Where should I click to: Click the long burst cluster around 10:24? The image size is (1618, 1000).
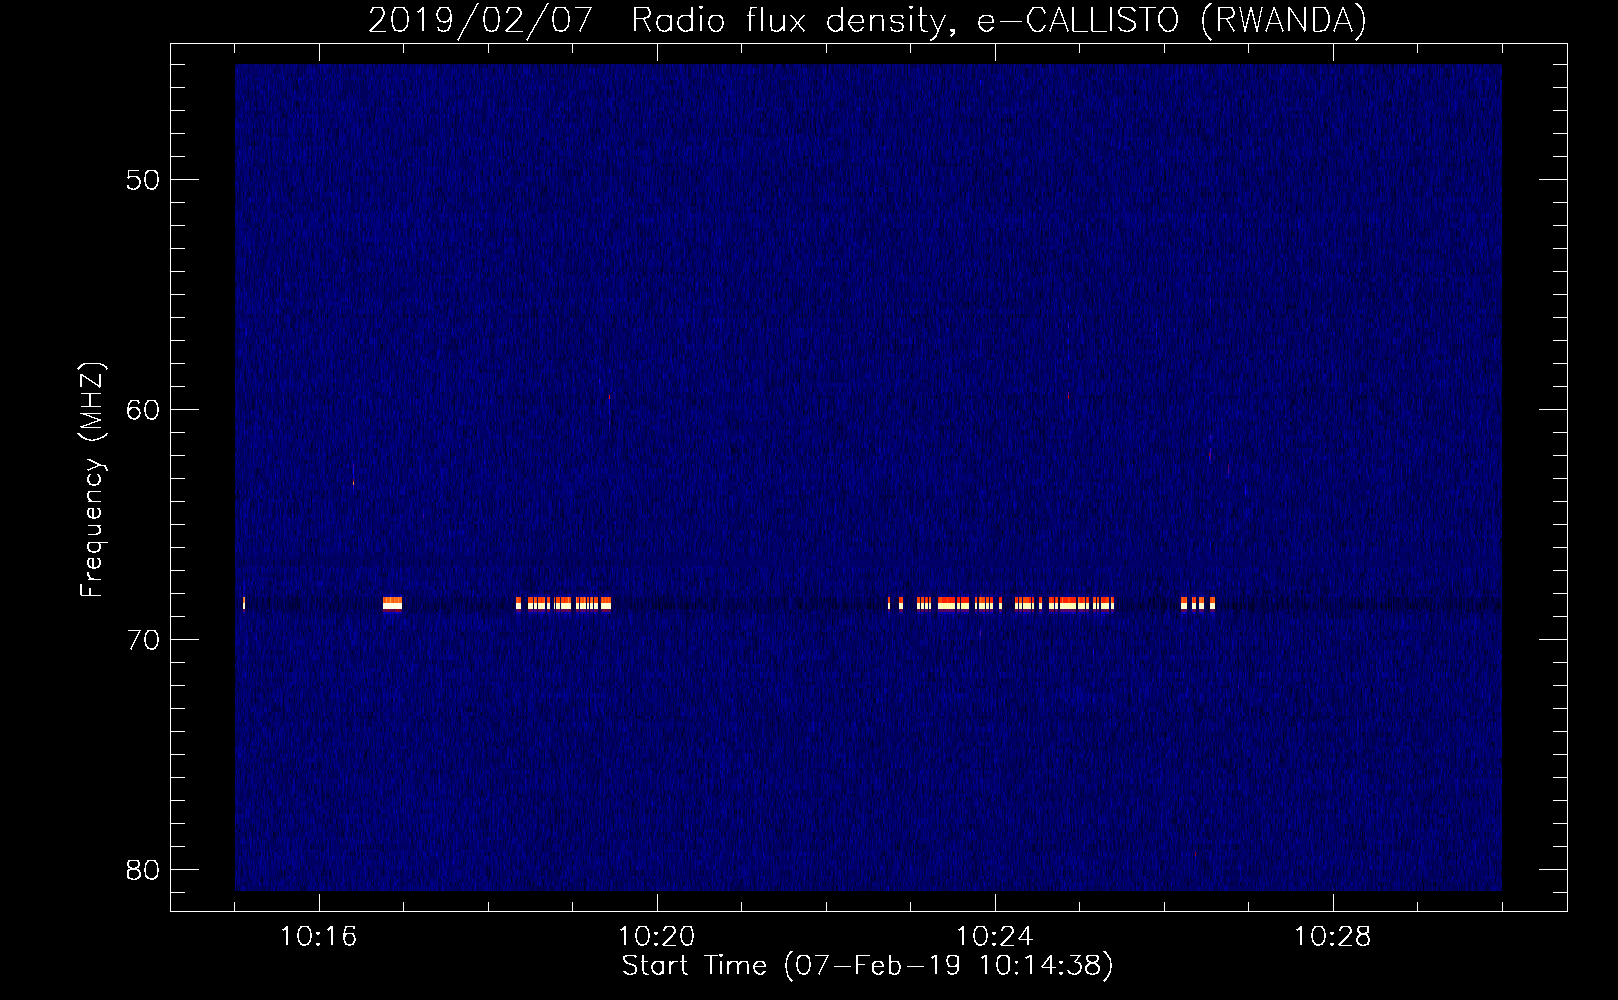[x=1001, y=603]
